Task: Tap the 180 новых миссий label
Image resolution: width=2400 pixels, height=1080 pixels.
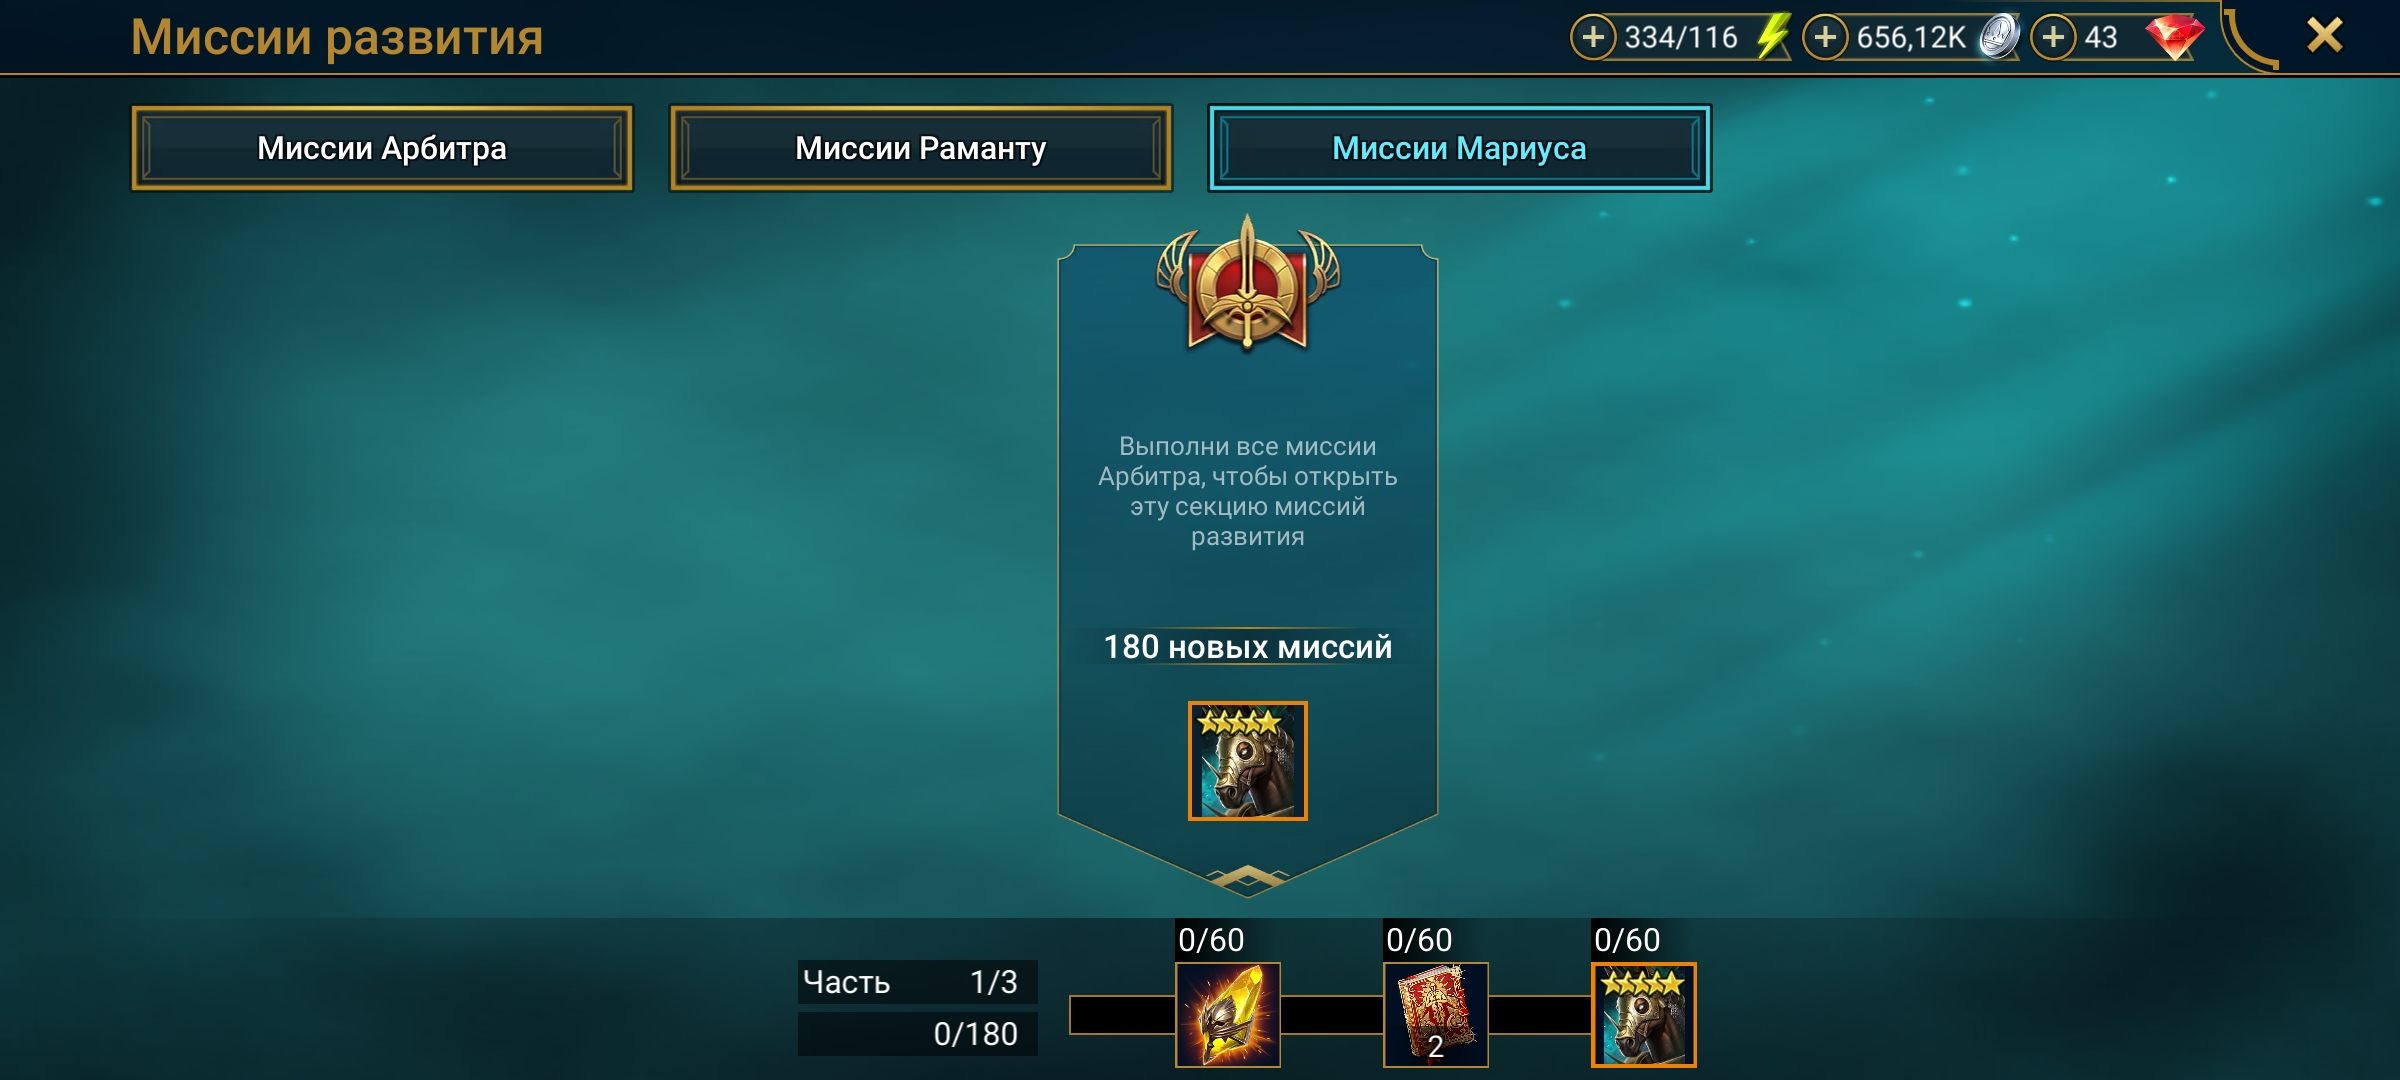Action: pos(1247,647)
